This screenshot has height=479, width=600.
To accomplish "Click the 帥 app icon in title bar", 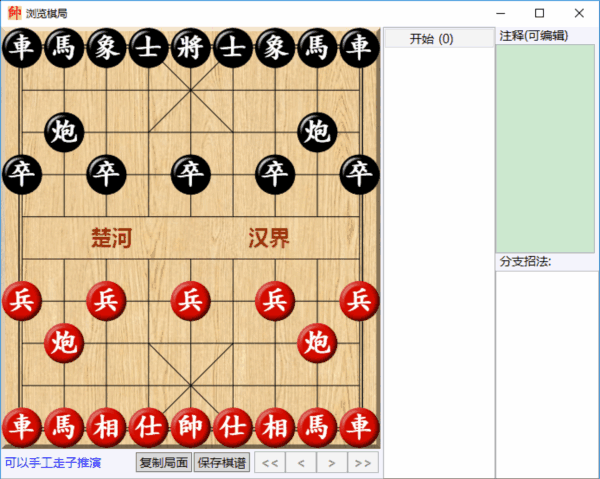I will coord(15,13).
